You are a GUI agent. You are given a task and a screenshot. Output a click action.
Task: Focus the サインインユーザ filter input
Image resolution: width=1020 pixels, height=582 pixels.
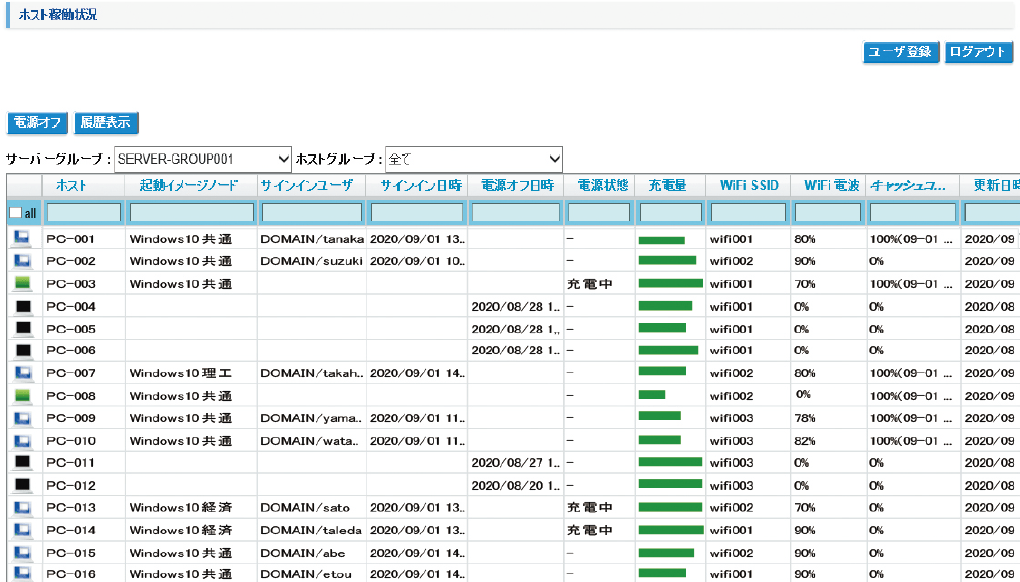click(312, 213)
